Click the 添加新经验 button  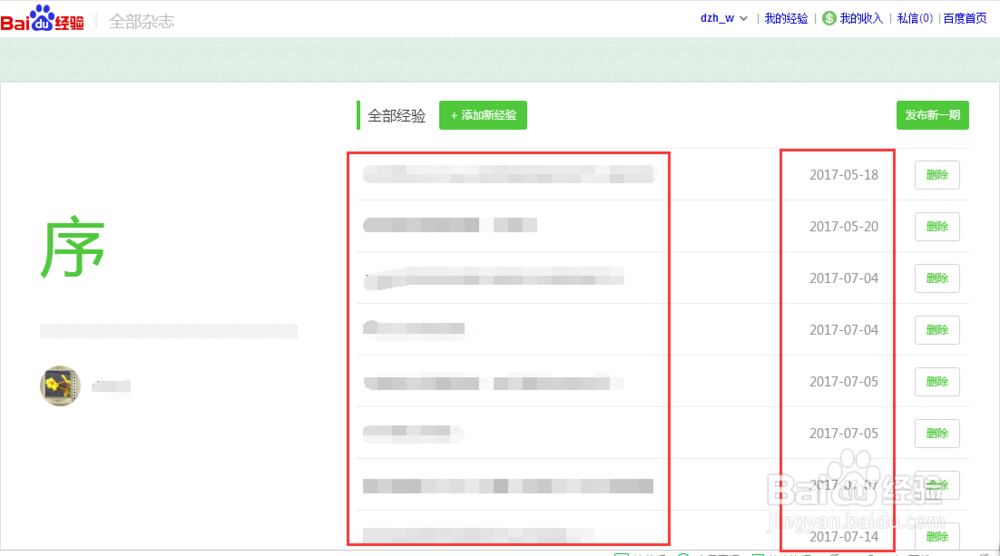tap(483, 115)
